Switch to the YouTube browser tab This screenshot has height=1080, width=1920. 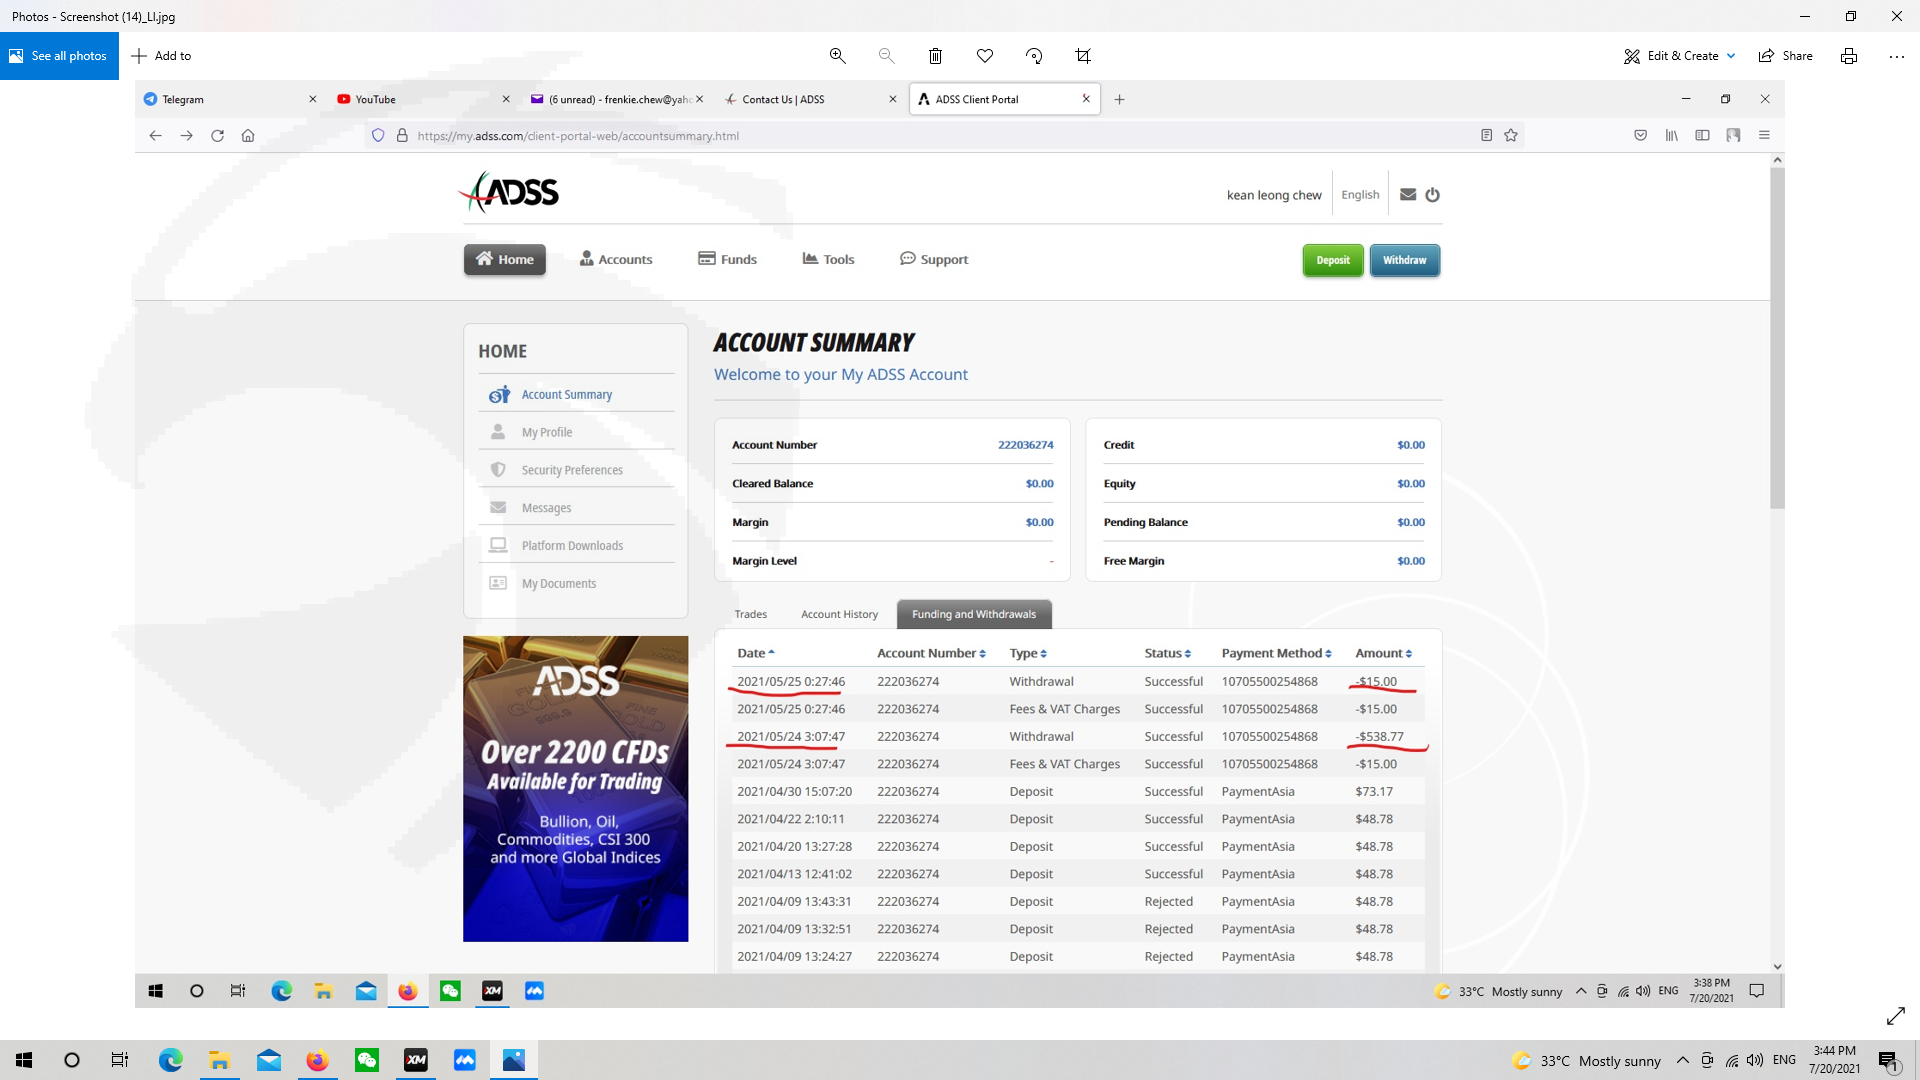pos(424,99)
